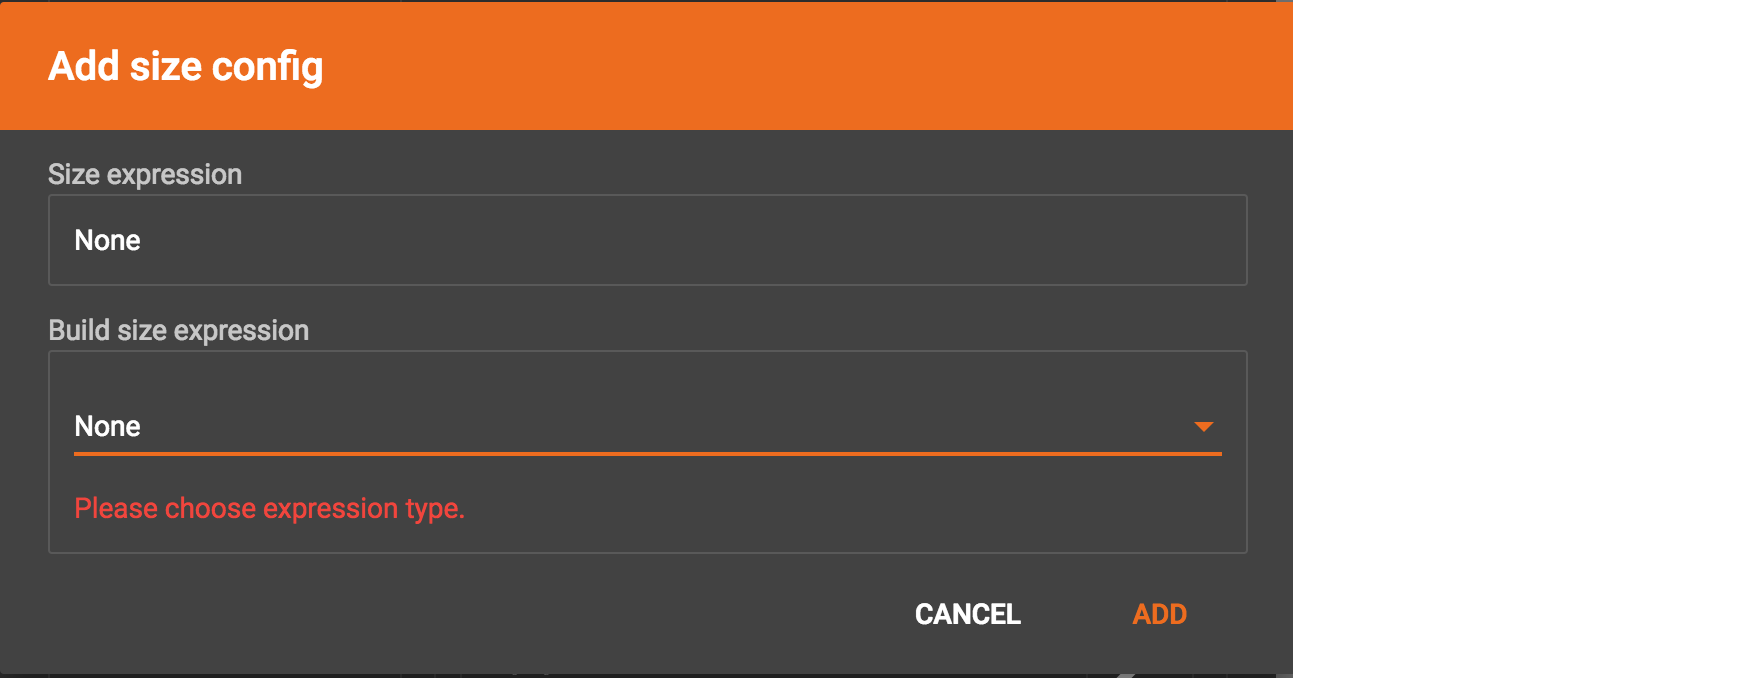Screen dimensions: 1754x678
Task: Expand expression type list via caret
Action: click(x=1203, y=427)
